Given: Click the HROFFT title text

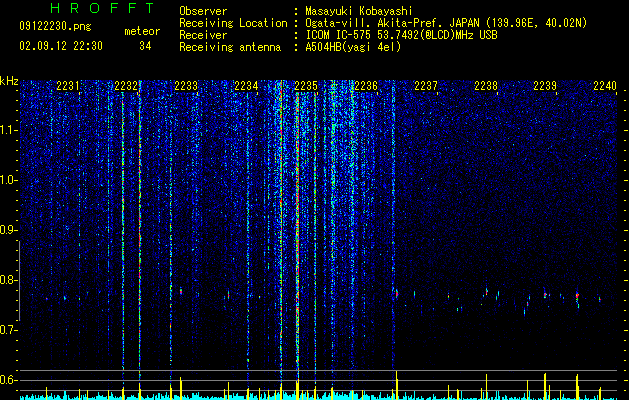Looking at the screenshot, I should [102, 8].
